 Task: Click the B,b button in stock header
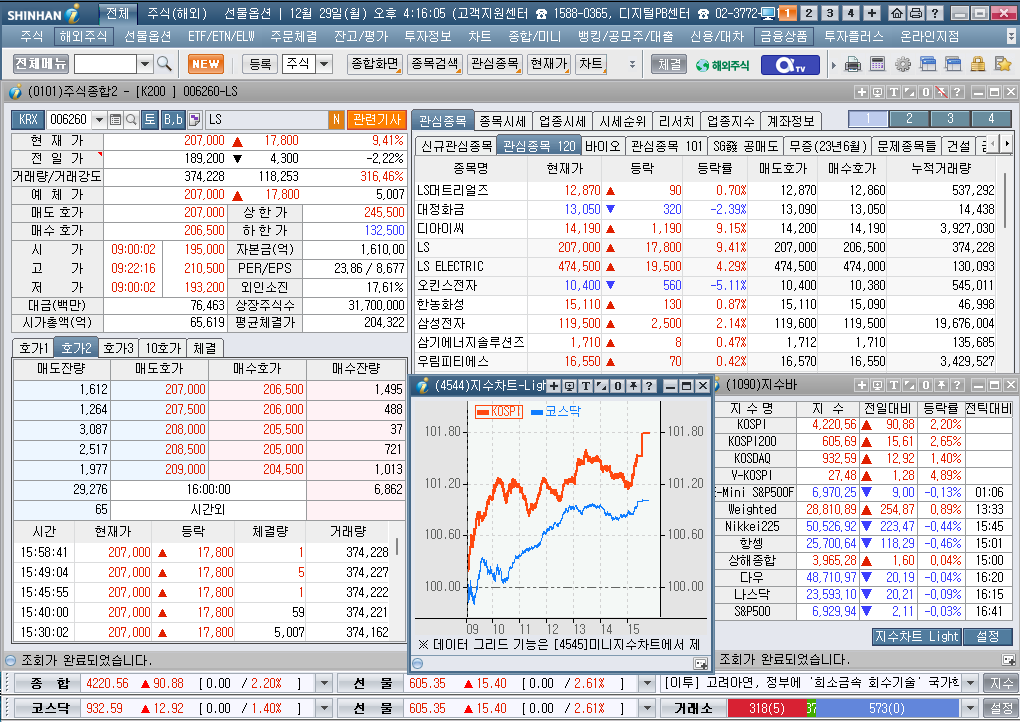[x=173, y=120]
